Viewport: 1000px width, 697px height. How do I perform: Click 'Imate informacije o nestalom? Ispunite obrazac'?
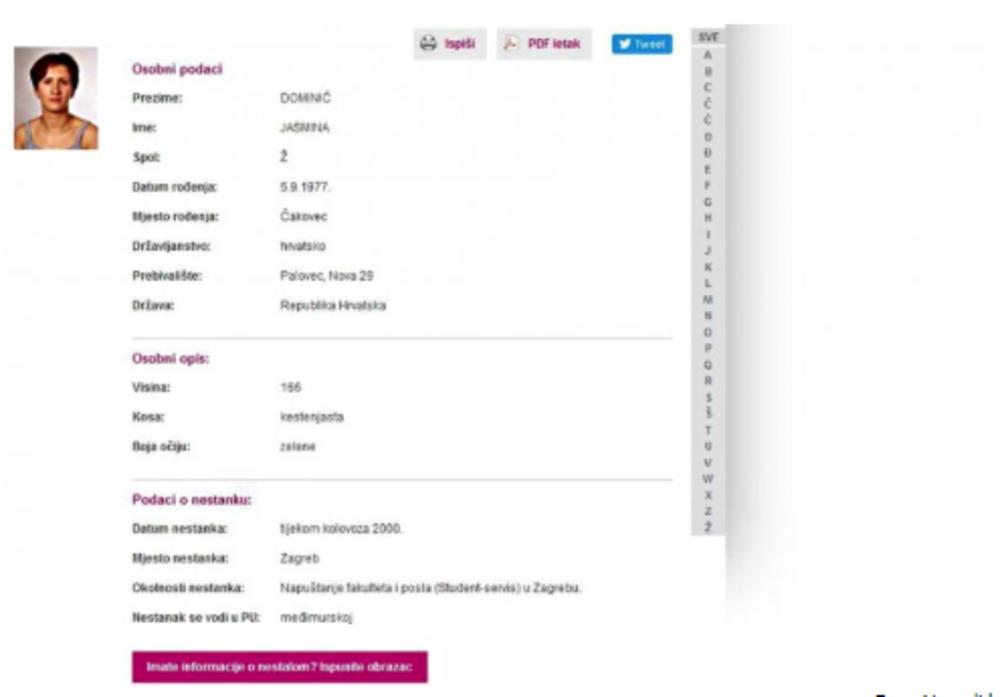coord(279,666)
